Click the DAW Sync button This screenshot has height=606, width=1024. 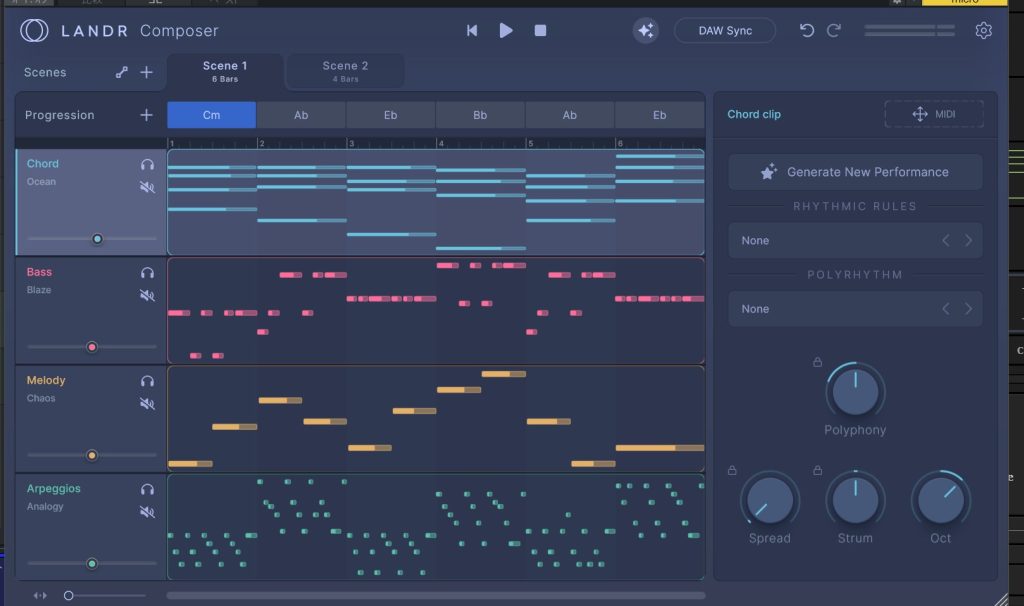tap(725, 31)
